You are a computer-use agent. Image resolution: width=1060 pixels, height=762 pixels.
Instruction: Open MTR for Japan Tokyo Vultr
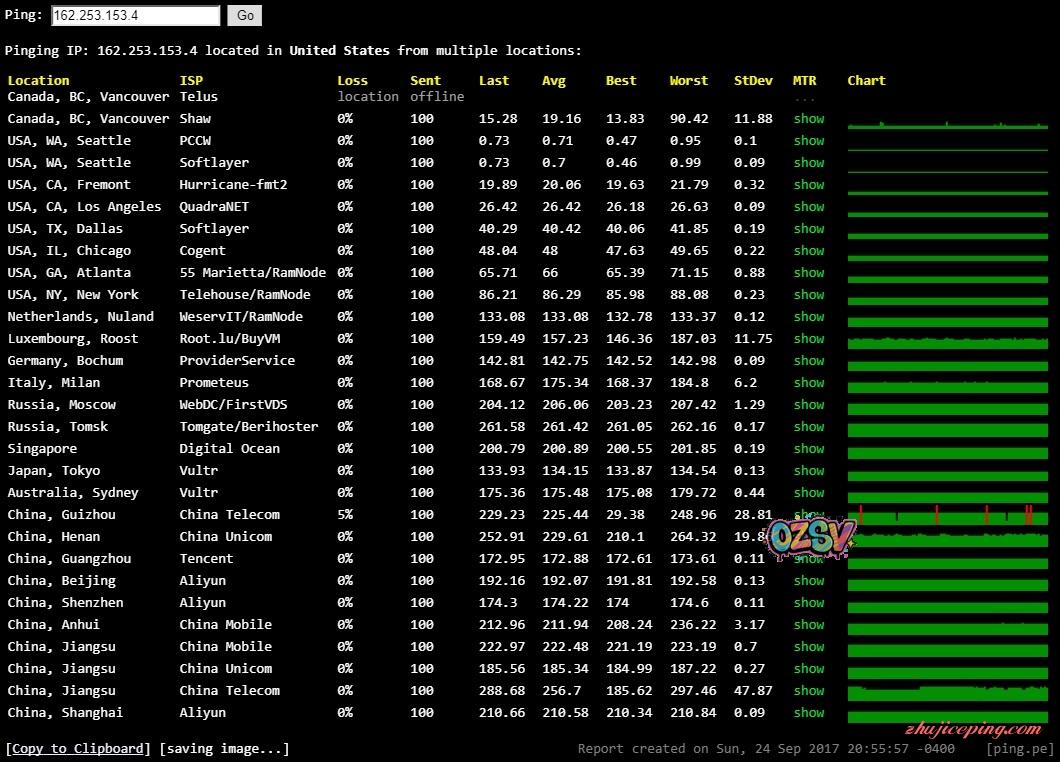pos(809,471)
